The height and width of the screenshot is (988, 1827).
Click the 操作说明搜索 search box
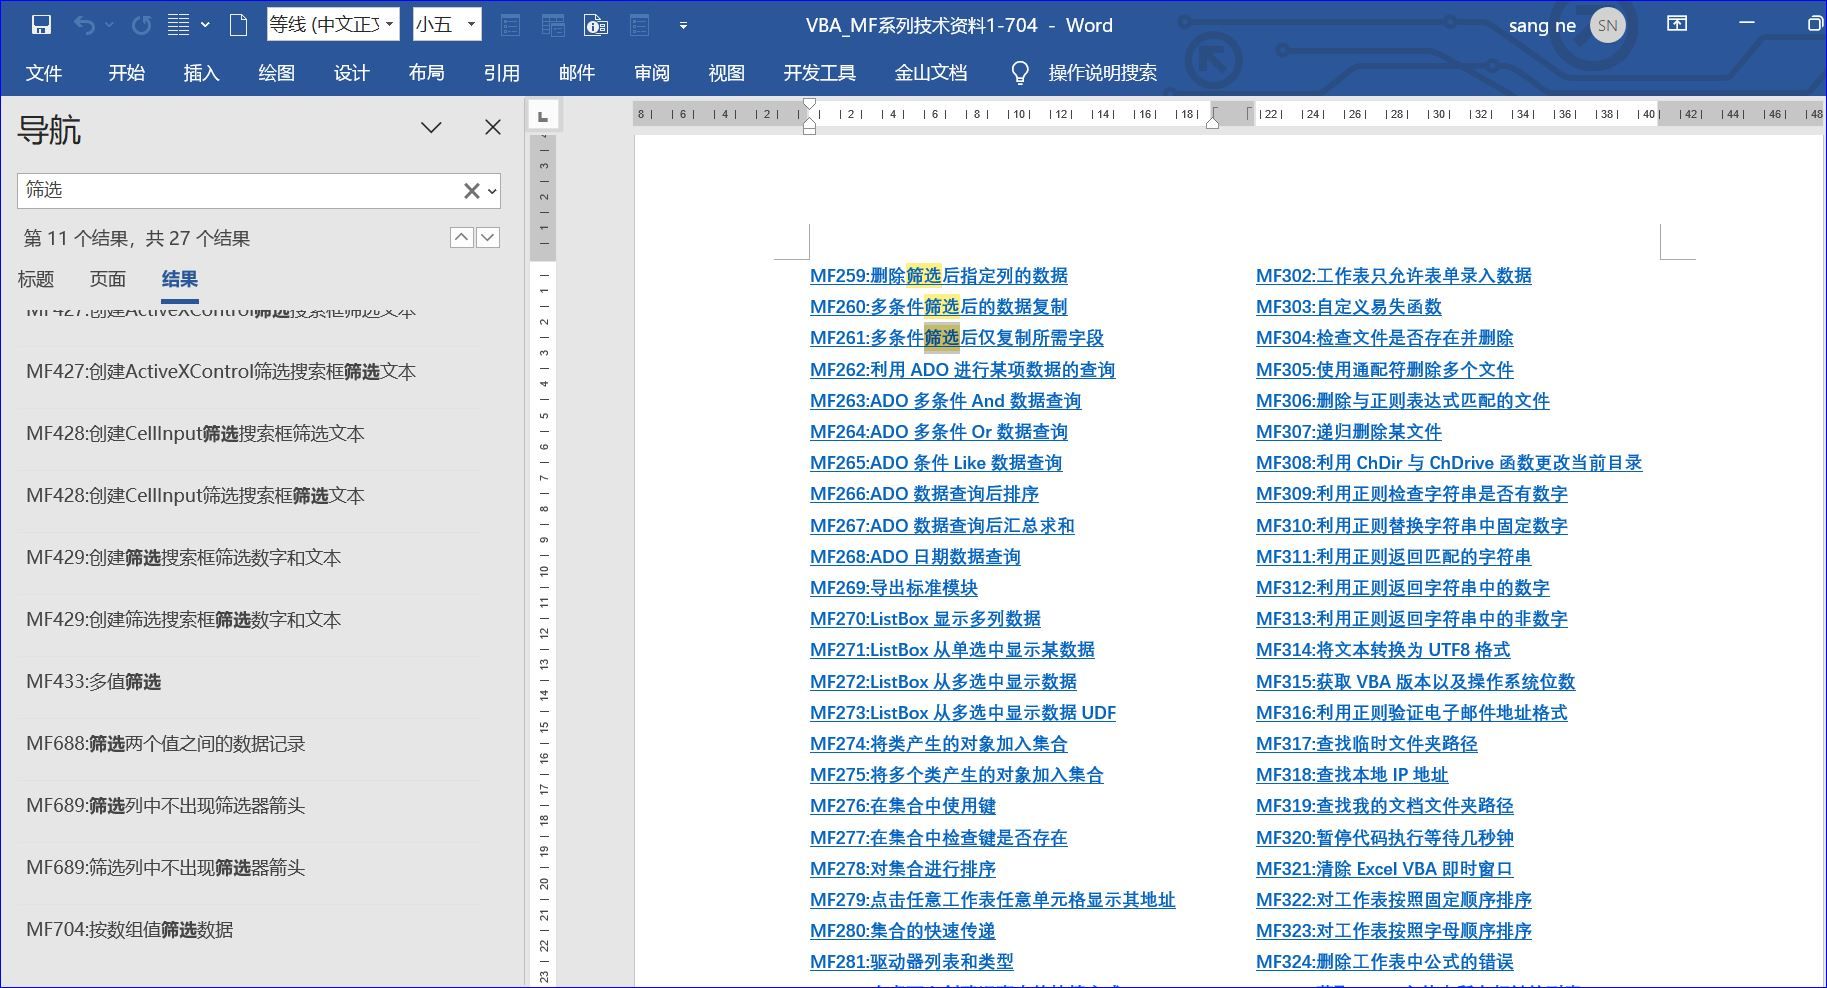tap(1102, 73)
